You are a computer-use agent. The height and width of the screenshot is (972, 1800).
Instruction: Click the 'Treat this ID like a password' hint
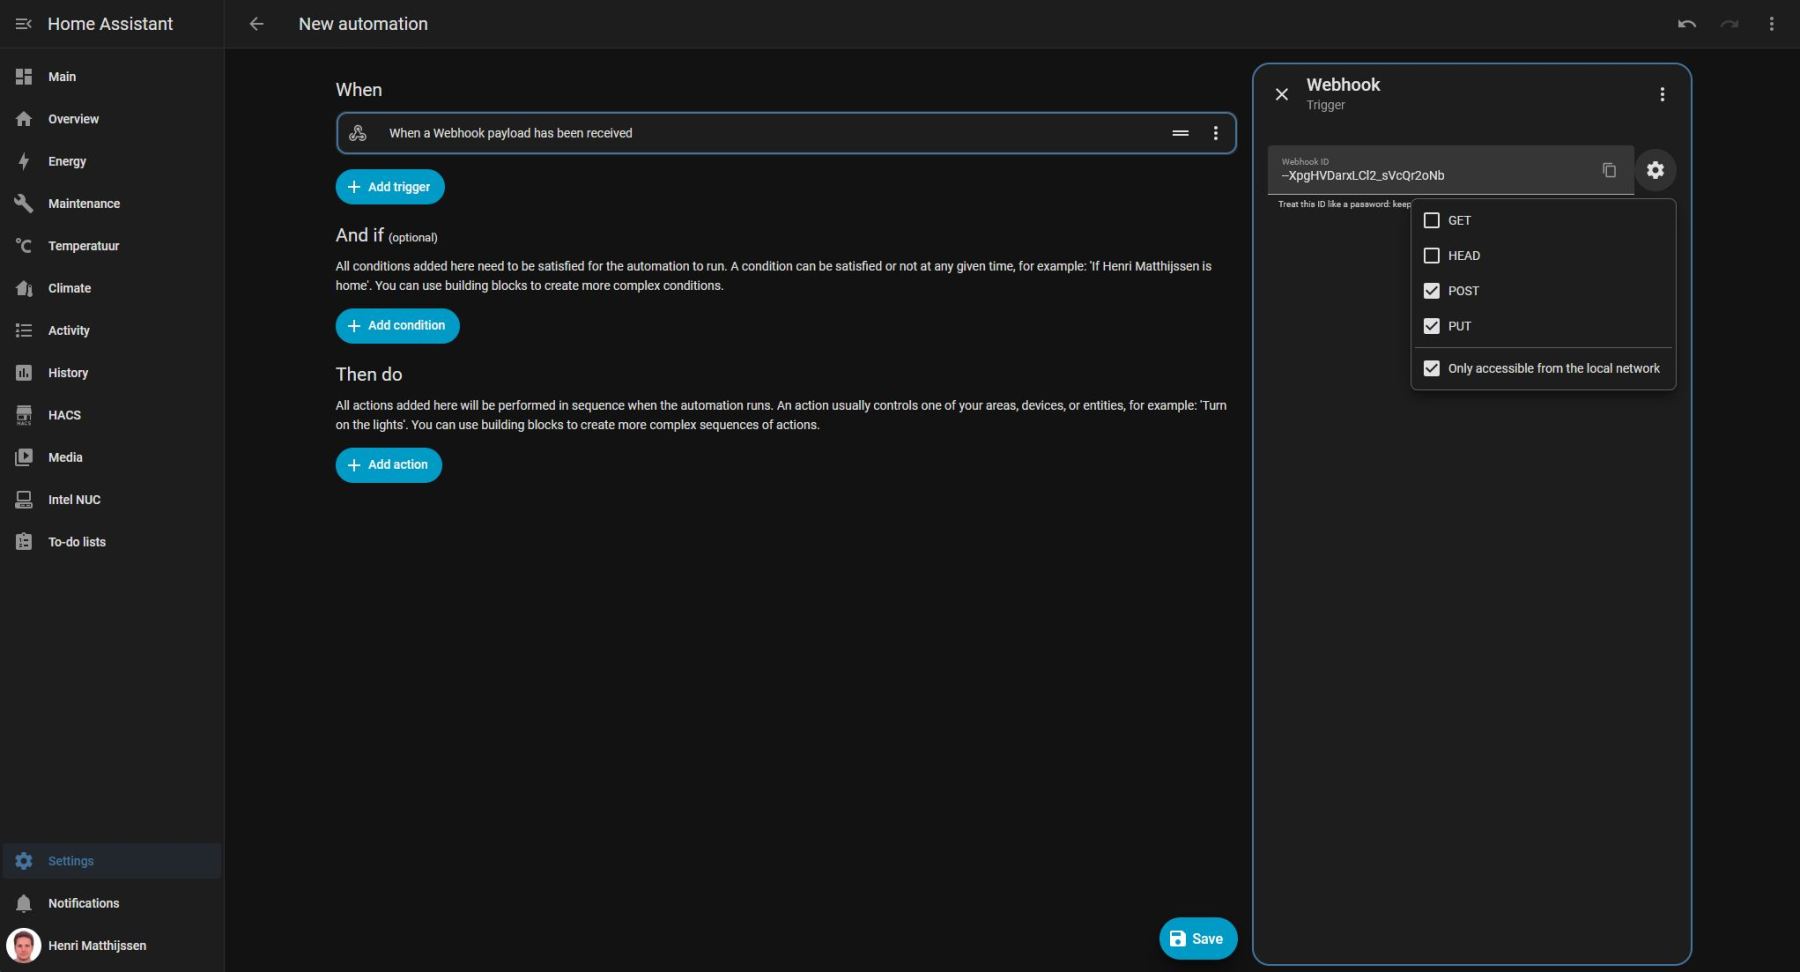point(1344,204)
